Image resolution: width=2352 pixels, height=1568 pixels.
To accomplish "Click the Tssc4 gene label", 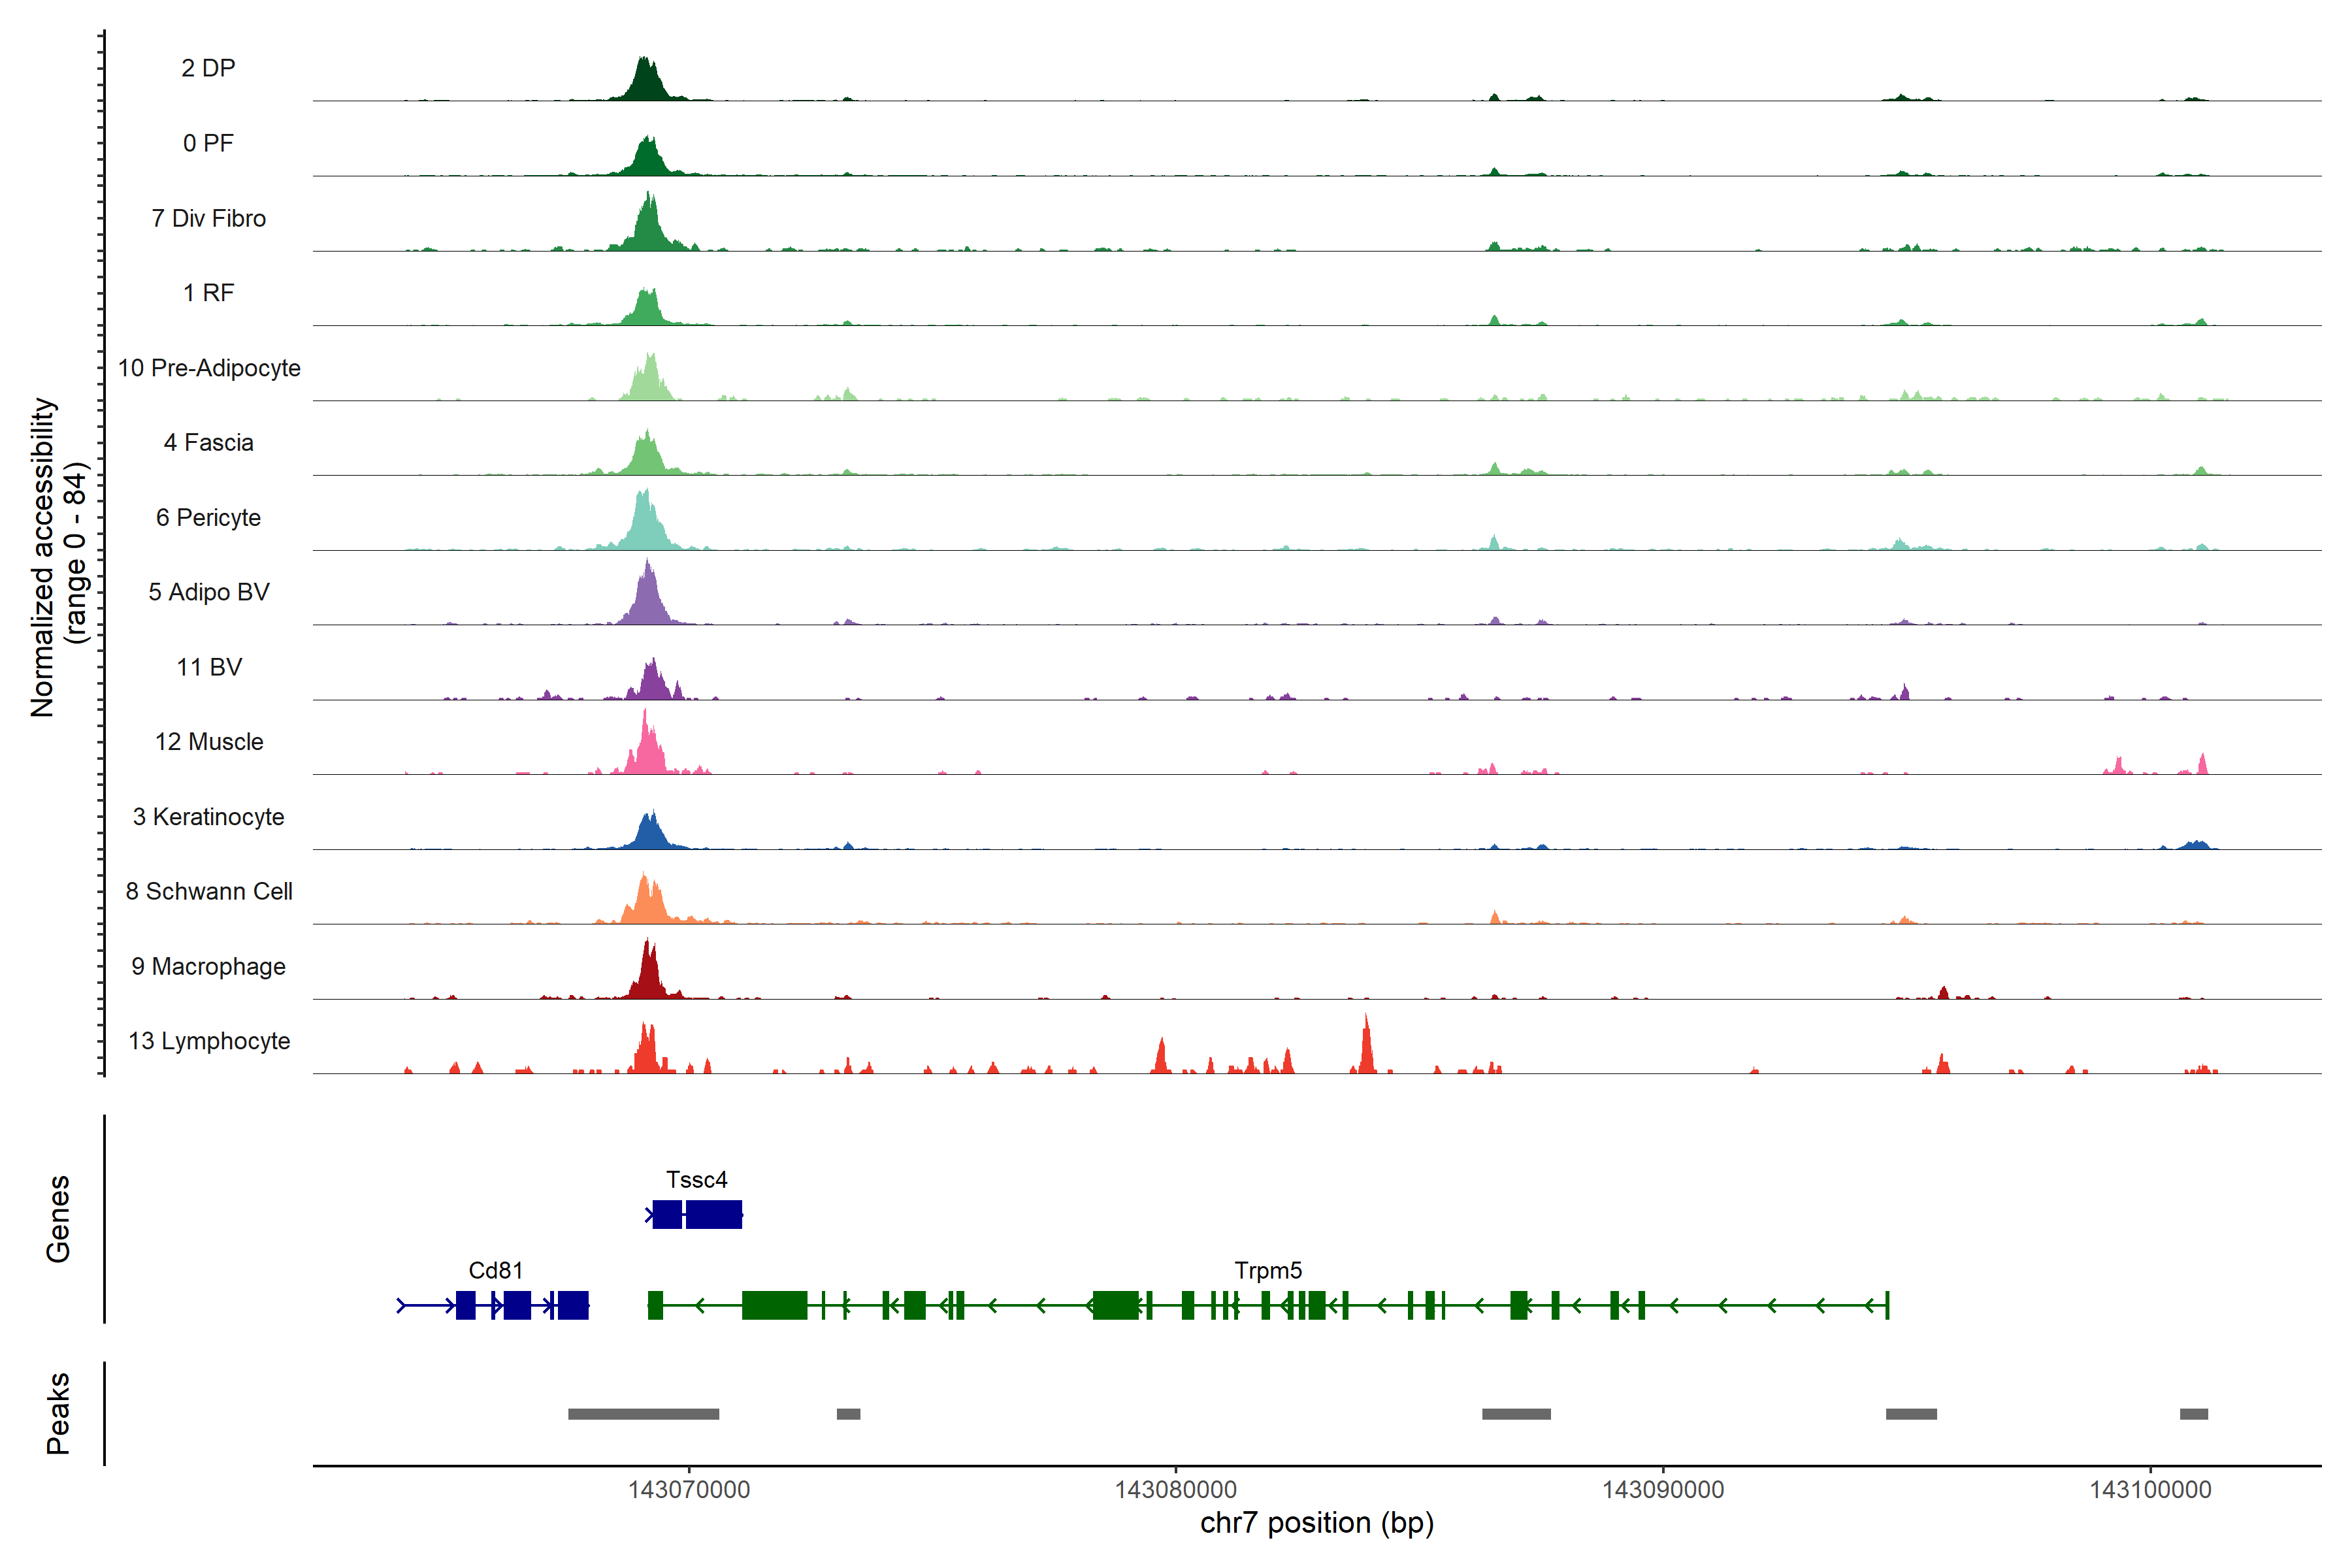I will point(696,1180).
